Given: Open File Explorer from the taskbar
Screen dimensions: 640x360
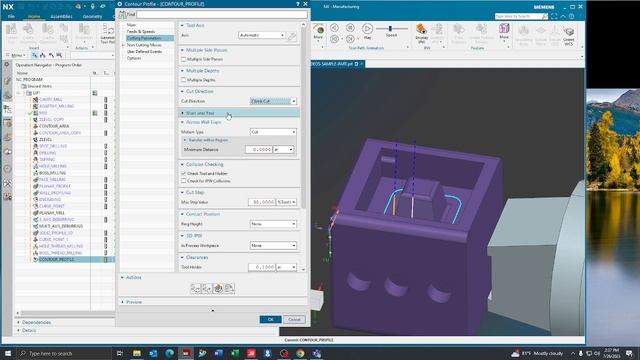Looking at the screenshot, I should click(137, 353).
